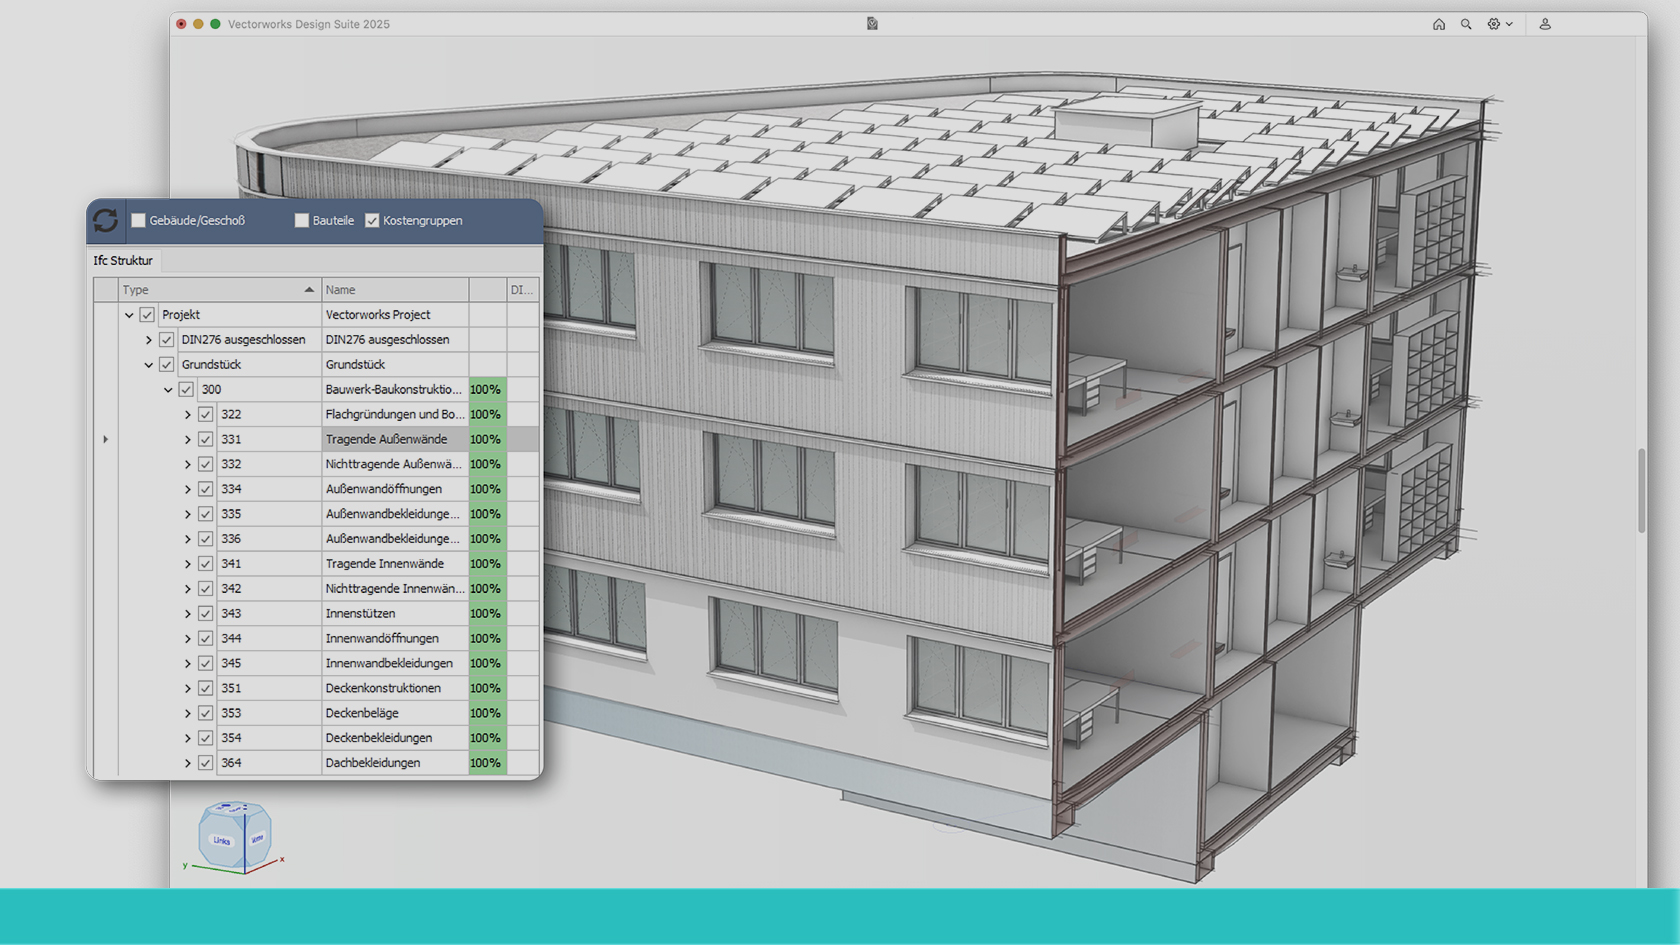Select the Deckenkonstruktionen cell
The height and width of the screenshot is (945, 1680).
tap(395, 688)
